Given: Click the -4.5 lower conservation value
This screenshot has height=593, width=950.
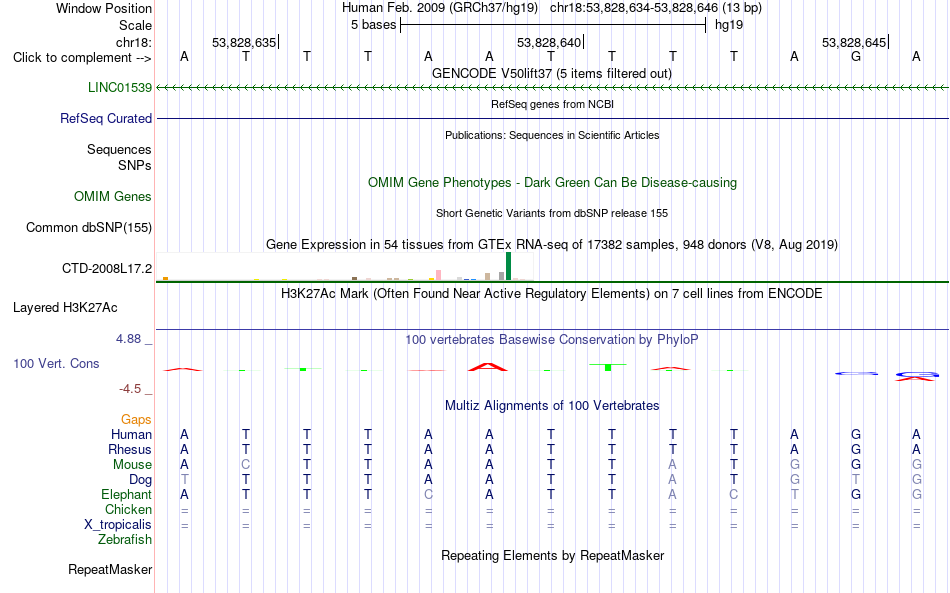Looking at the screenshot, I should click(x=130, y=389).
